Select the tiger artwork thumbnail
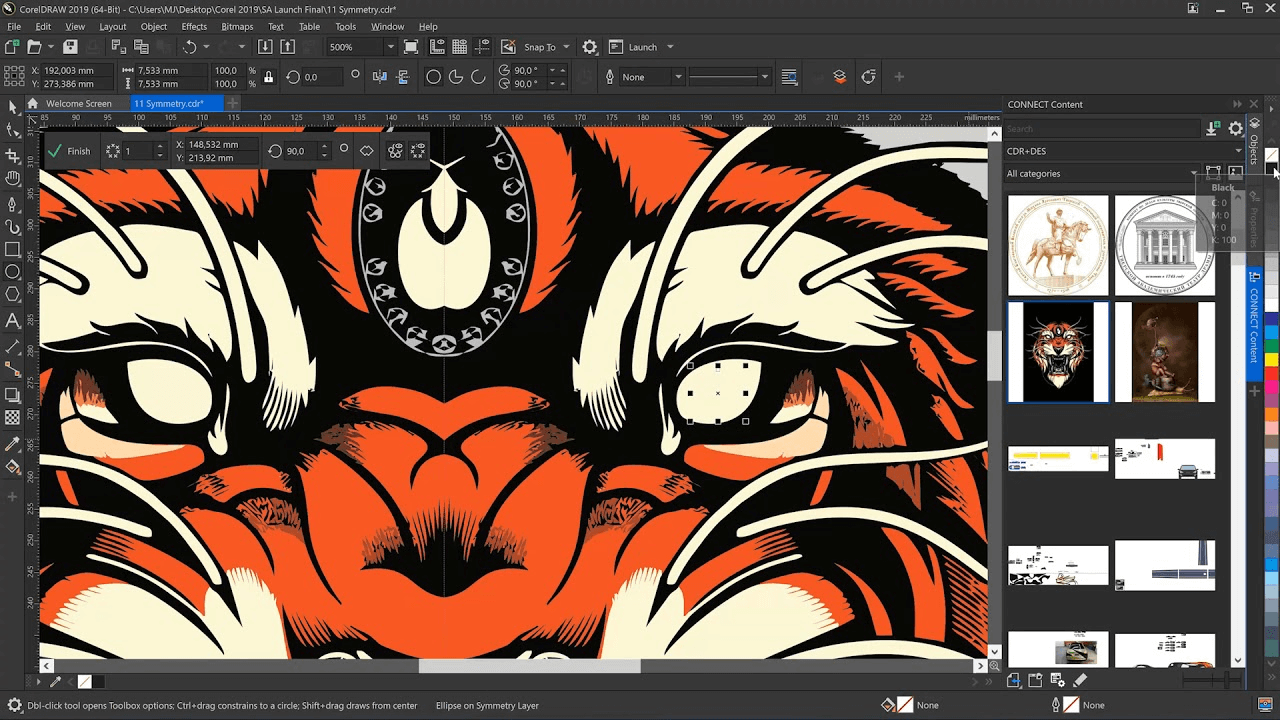The width and height of the screenshot is (1280, 720). pos(1058,352)
